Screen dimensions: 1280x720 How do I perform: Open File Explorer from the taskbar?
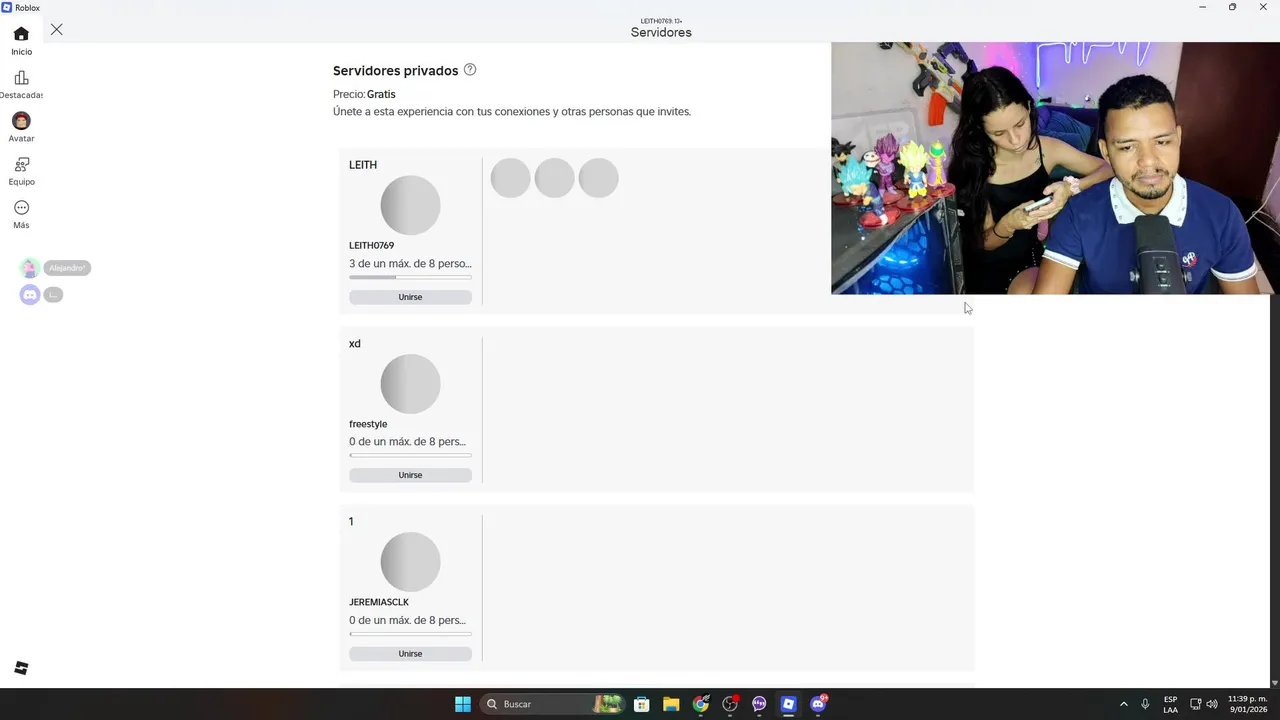(671, 704)
